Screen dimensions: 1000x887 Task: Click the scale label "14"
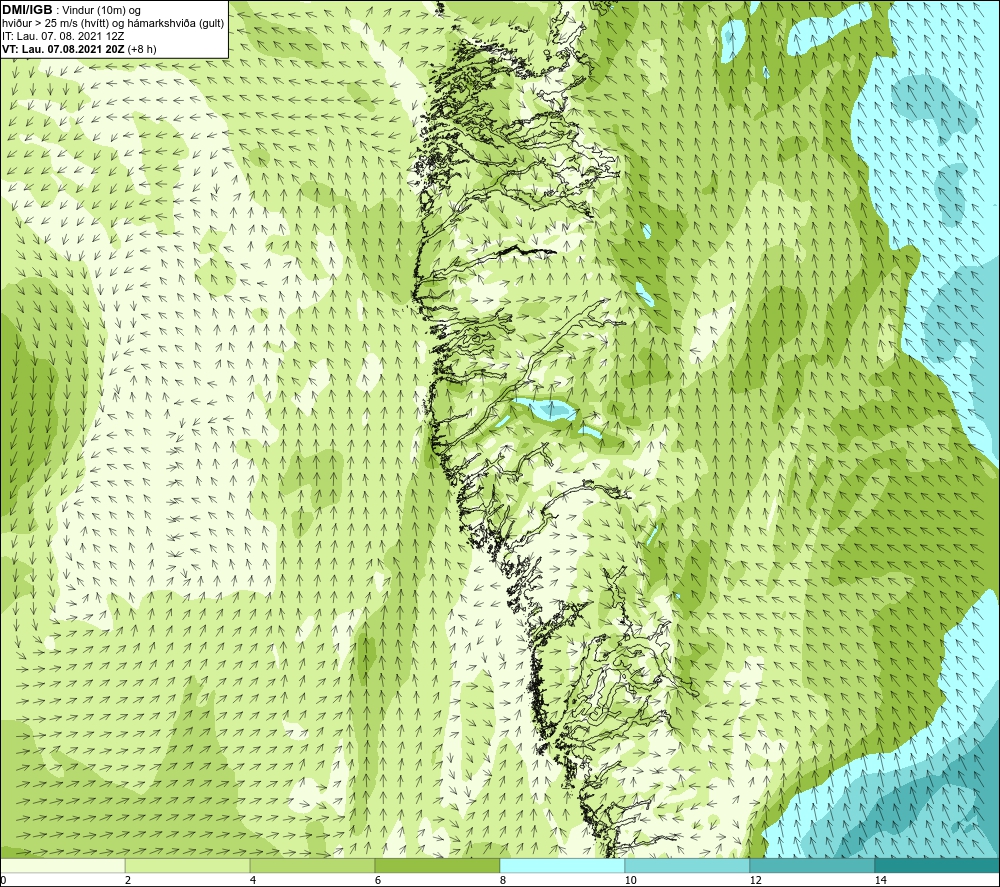coord(880,880)
